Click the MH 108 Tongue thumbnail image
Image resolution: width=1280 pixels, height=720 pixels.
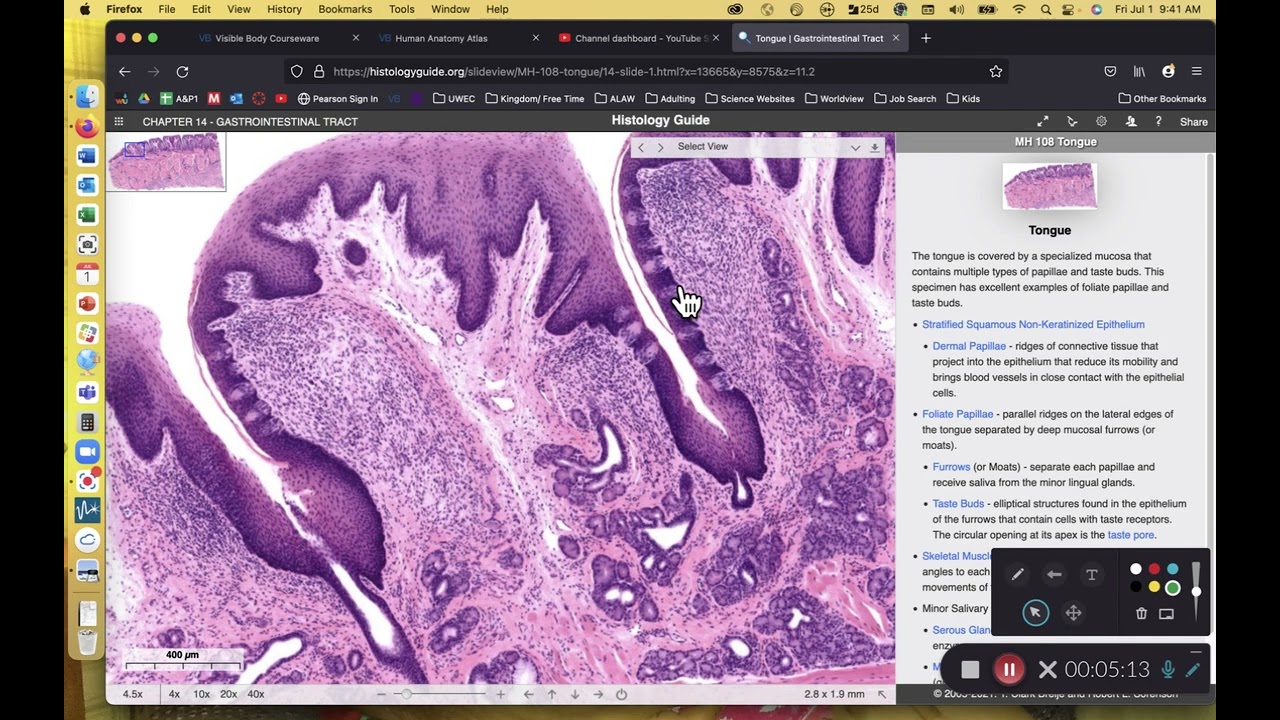tap(1050, 186)
